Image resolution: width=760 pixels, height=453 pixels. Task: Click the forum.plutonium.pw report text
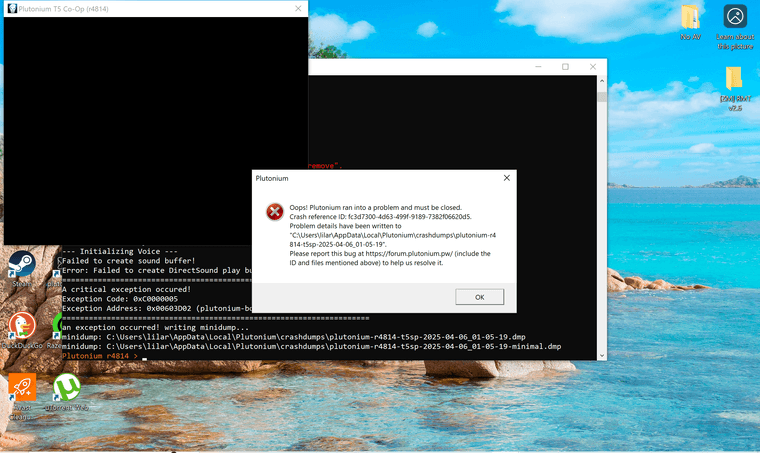coord(390,258)
